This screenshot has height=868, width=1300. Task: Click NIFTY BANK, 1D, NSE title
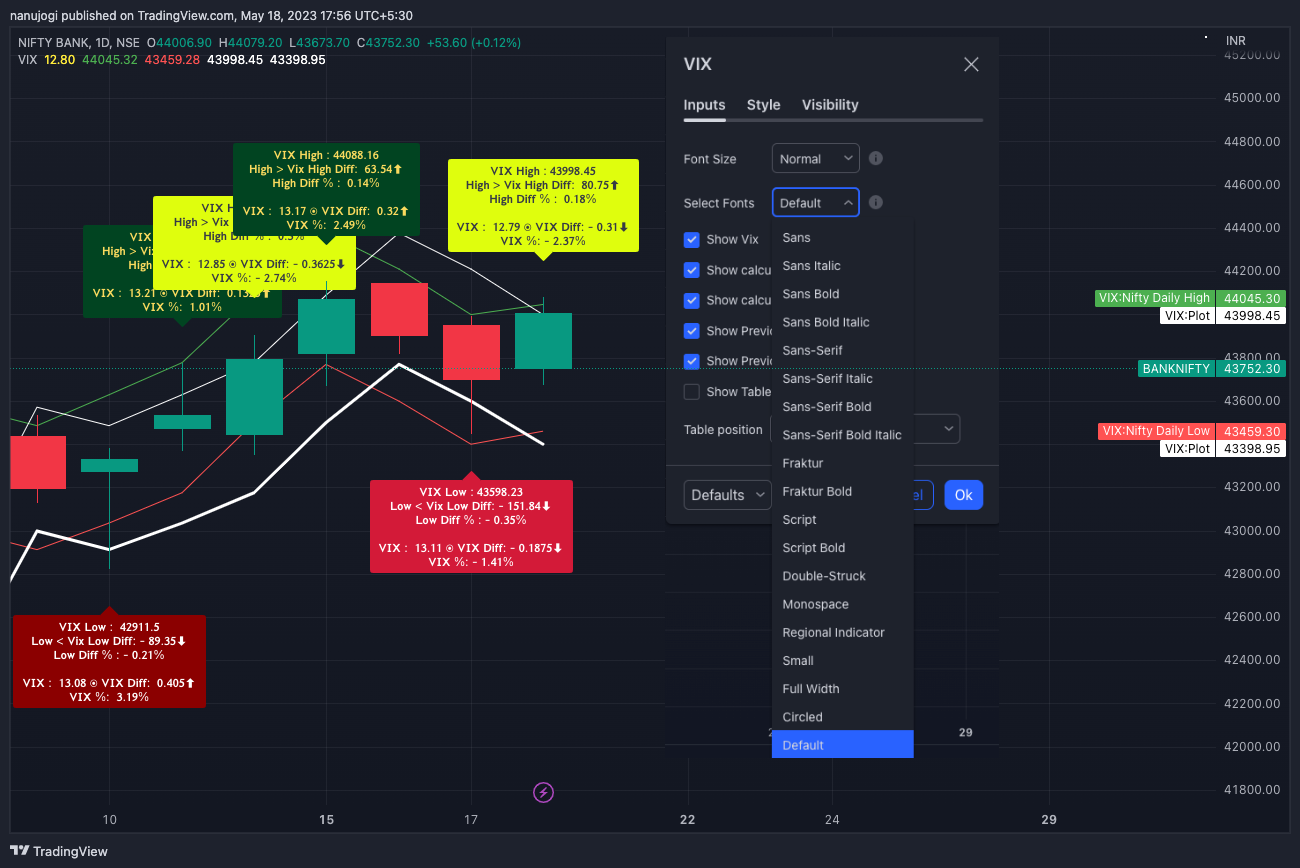(x=79, y=43)
